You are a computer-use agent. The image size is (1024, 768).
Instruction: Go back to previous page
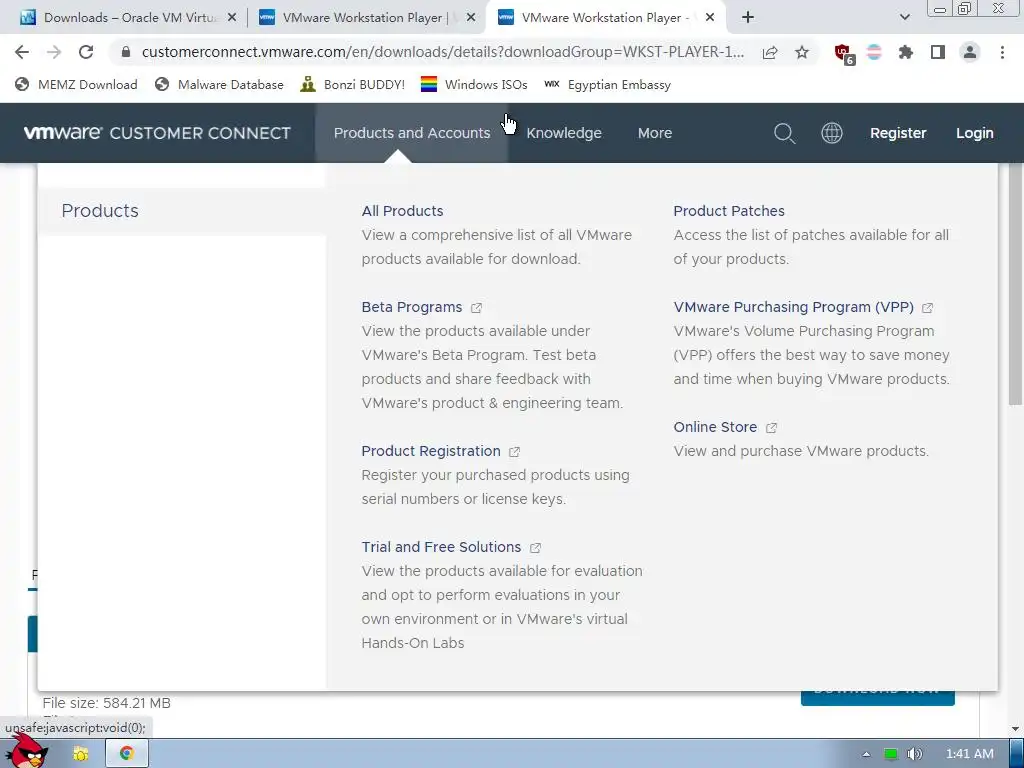(x=22, y=52)
